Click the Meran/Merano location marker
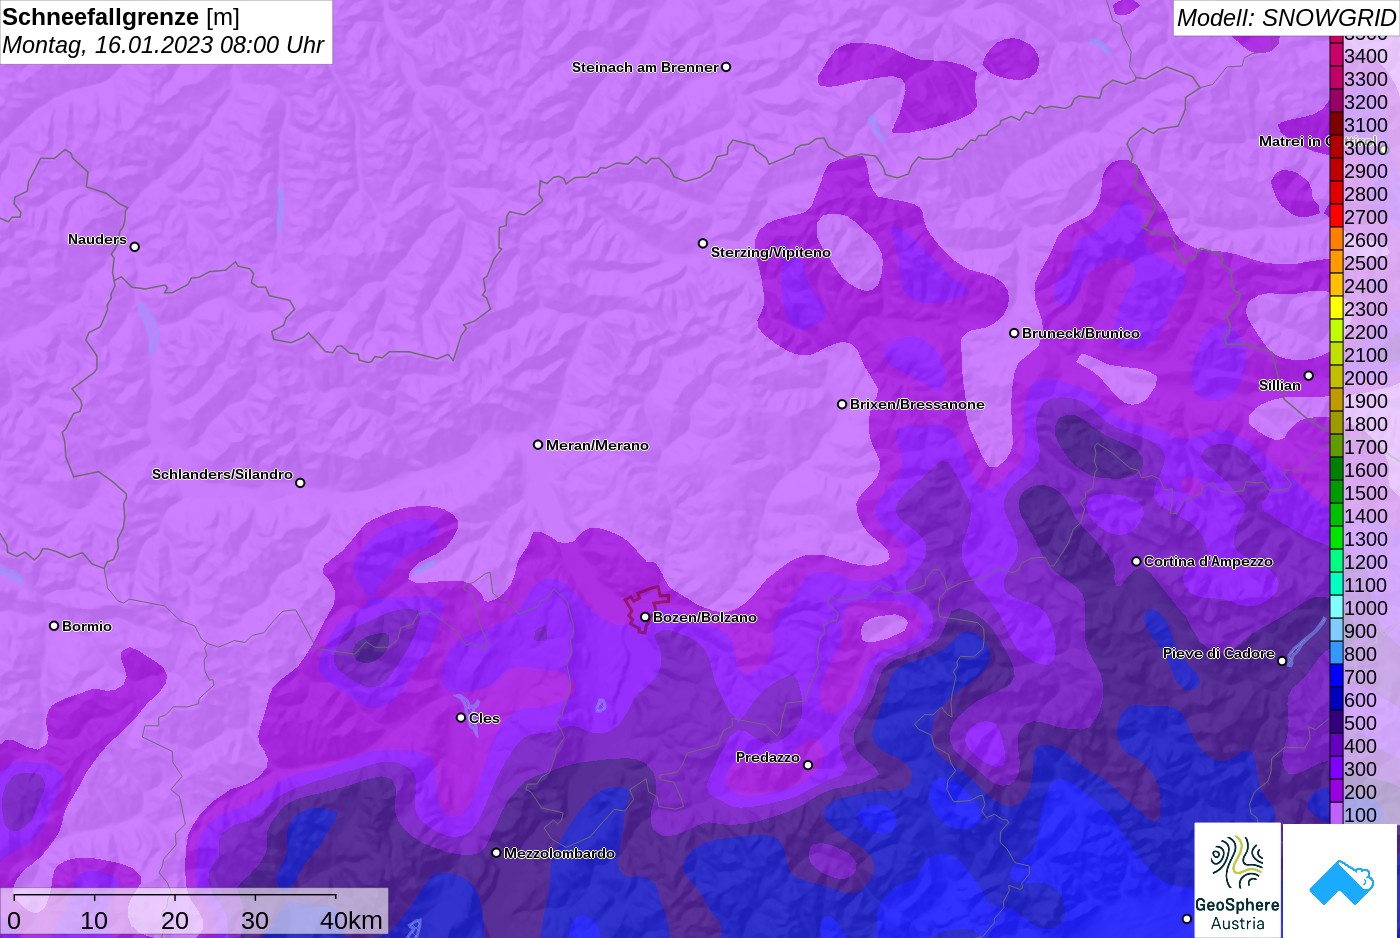Viewport: 1400px width, 938px height. click(538, 444)
